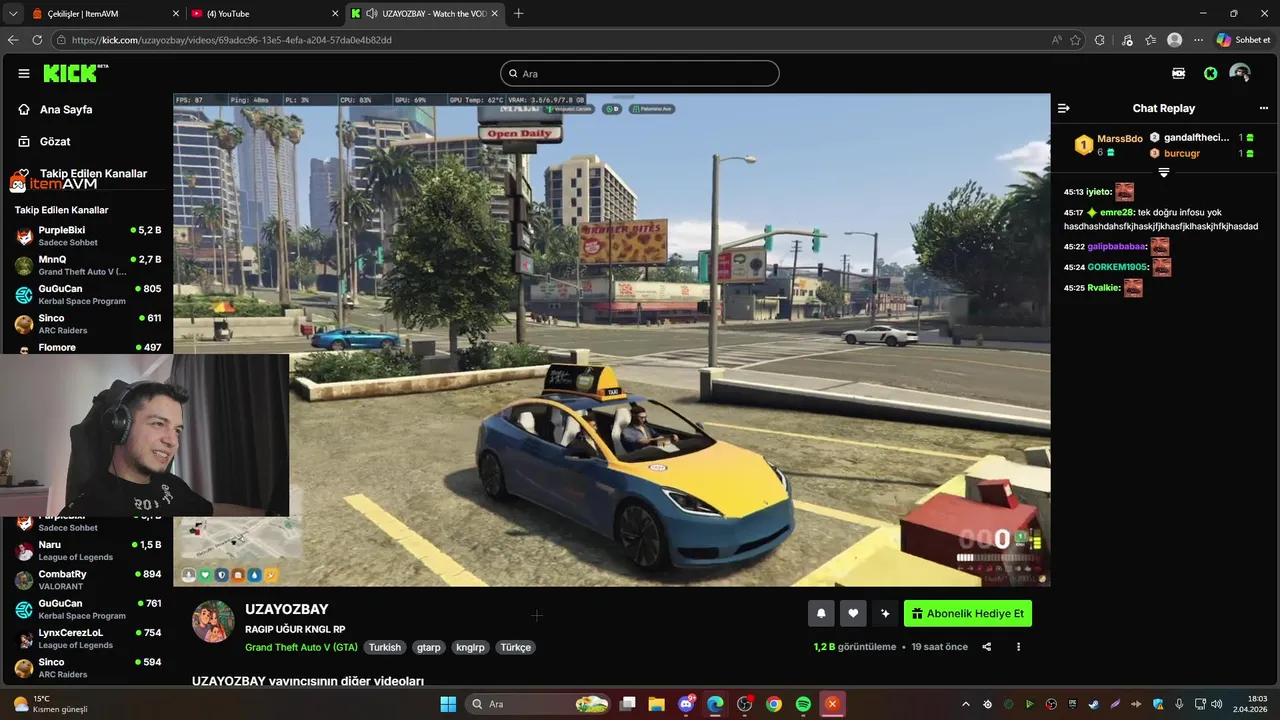Open Edge settings and more menu
Image resolution: width=1280 pixels, height=720 pixels.
(x=1198, y=40)
